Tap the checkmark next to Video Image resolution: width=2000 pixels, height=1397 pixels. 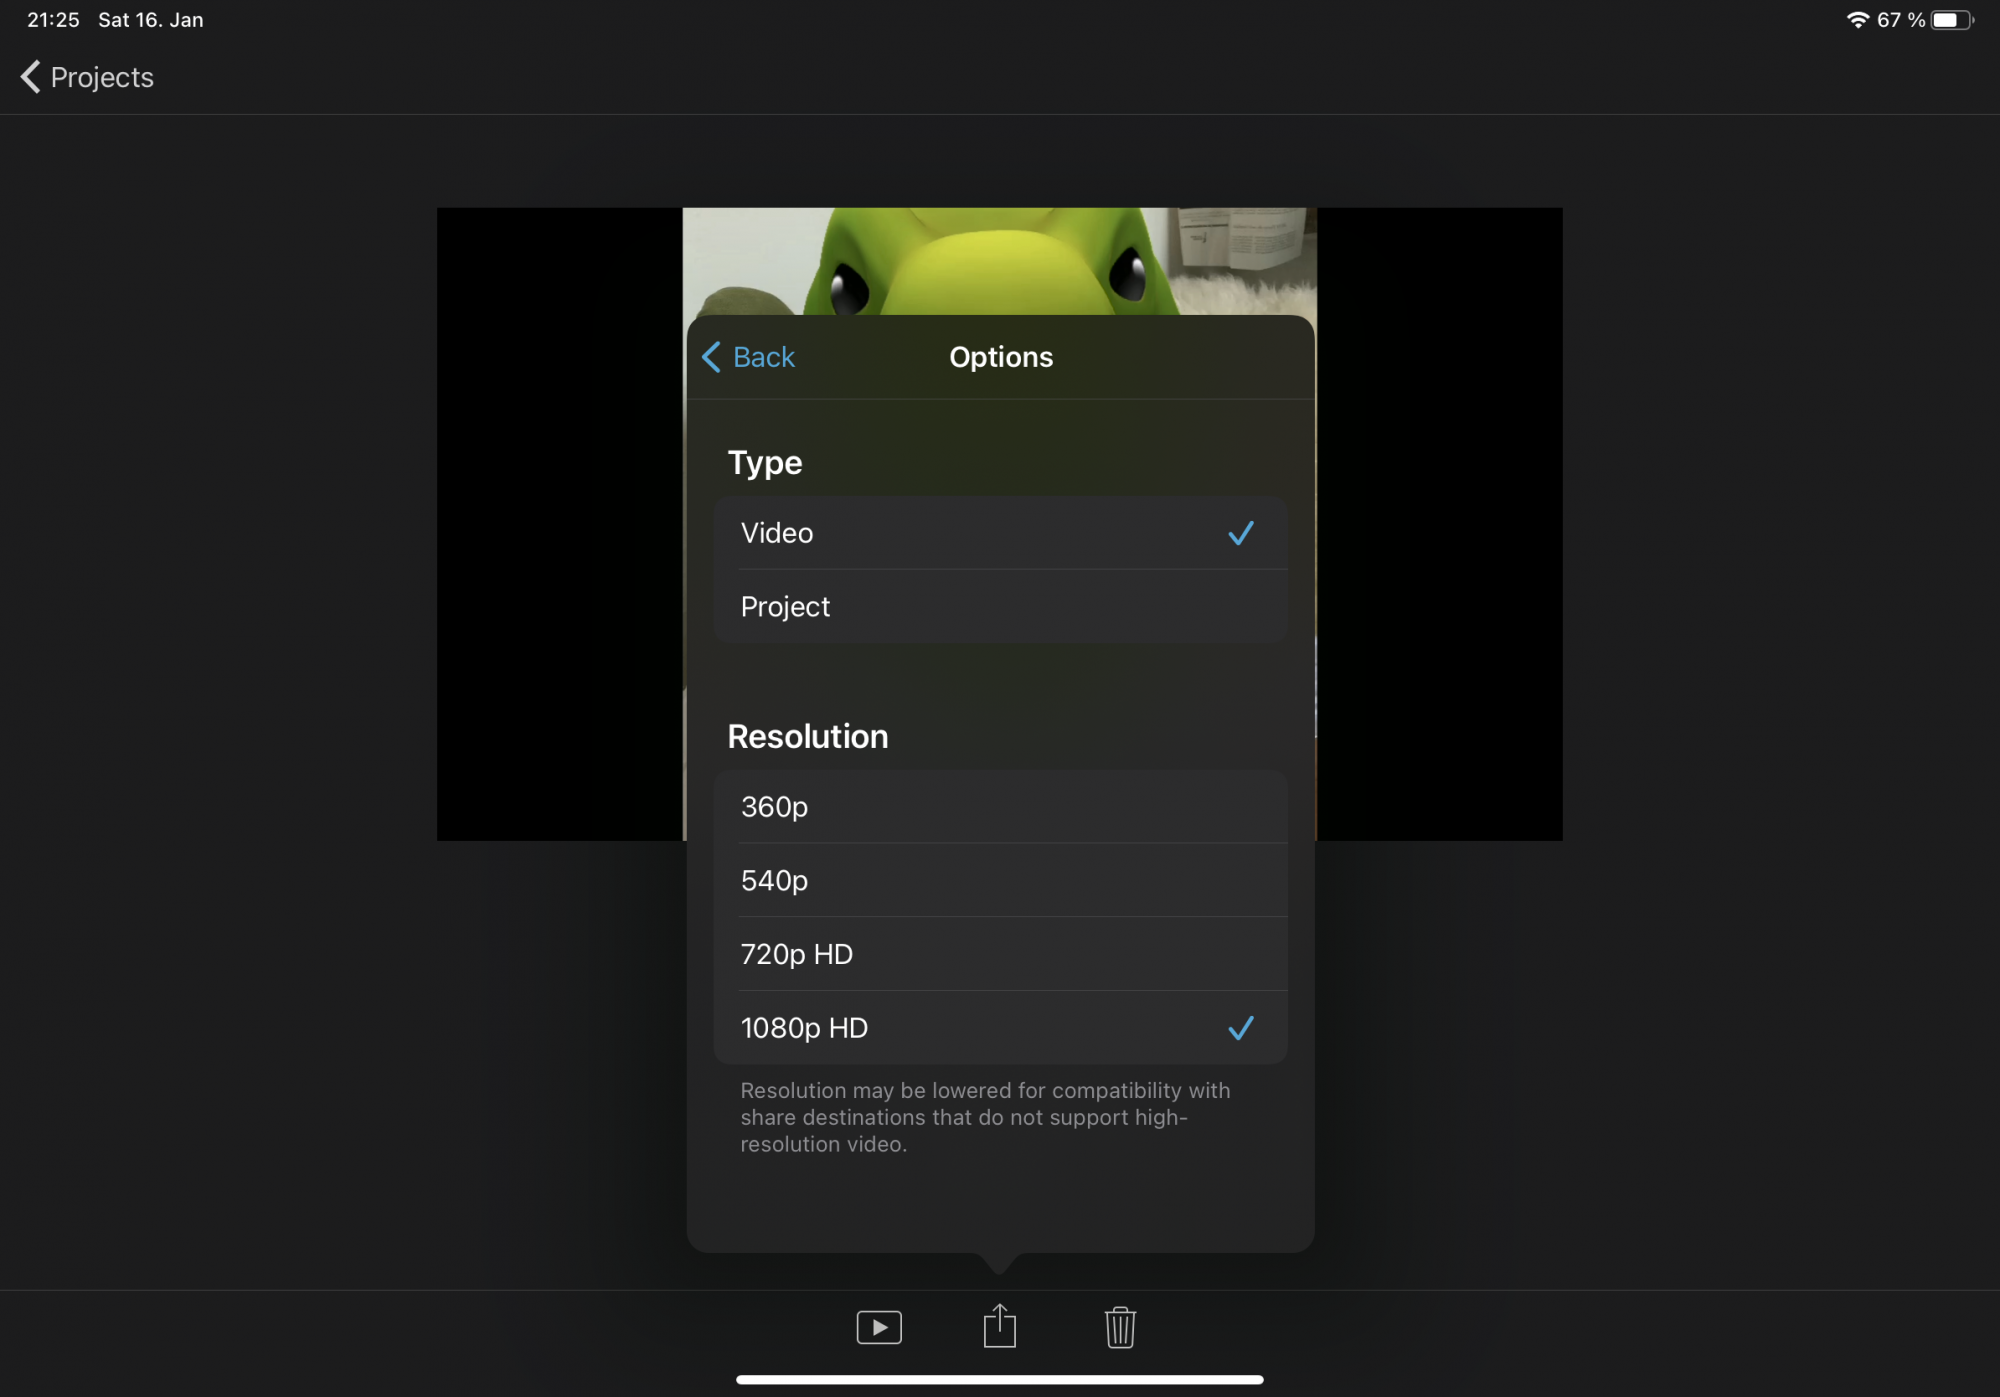point(1240,533)
